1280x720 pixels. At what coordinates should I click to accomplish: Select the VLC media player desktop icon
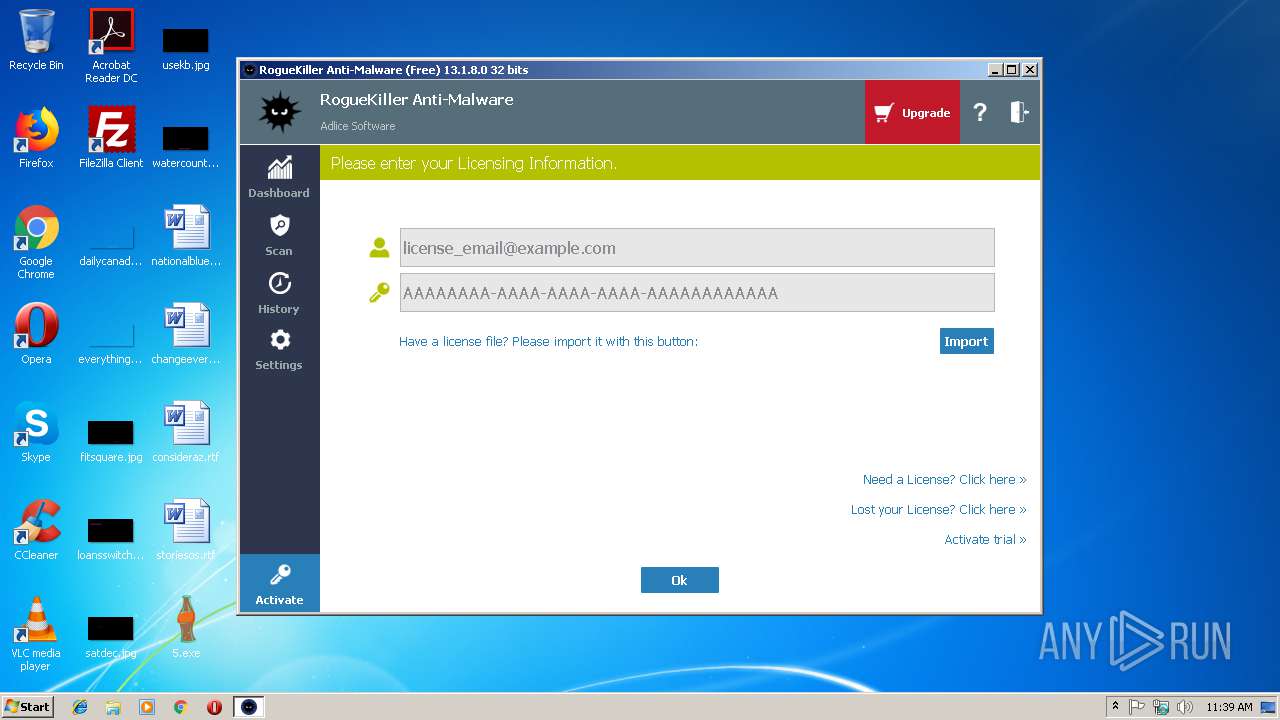click(x=36, y=634)
